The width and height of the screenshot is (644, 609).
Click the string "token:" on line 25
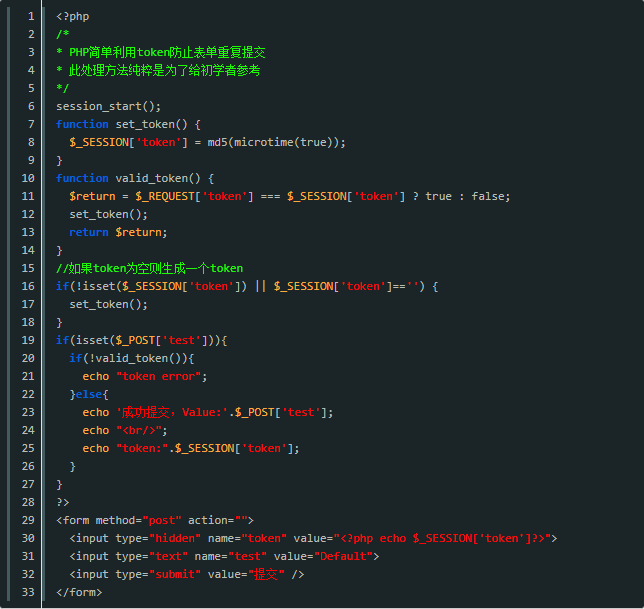click(x=142, y=448)
